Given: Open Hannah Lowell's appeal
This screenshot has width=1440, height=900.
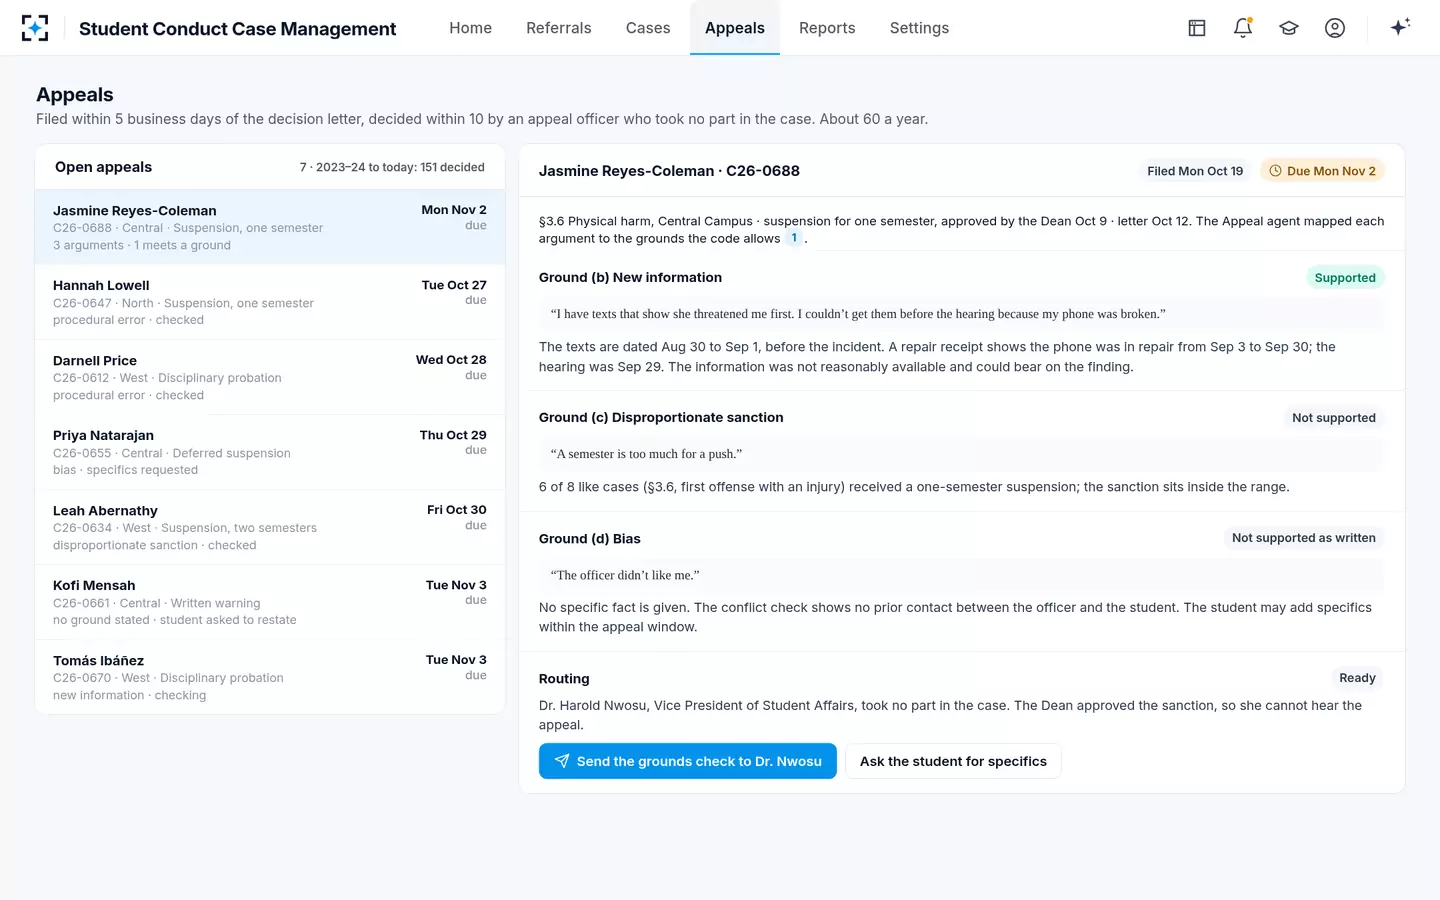Looking at the screenshot, I should (x=270, y=302).
